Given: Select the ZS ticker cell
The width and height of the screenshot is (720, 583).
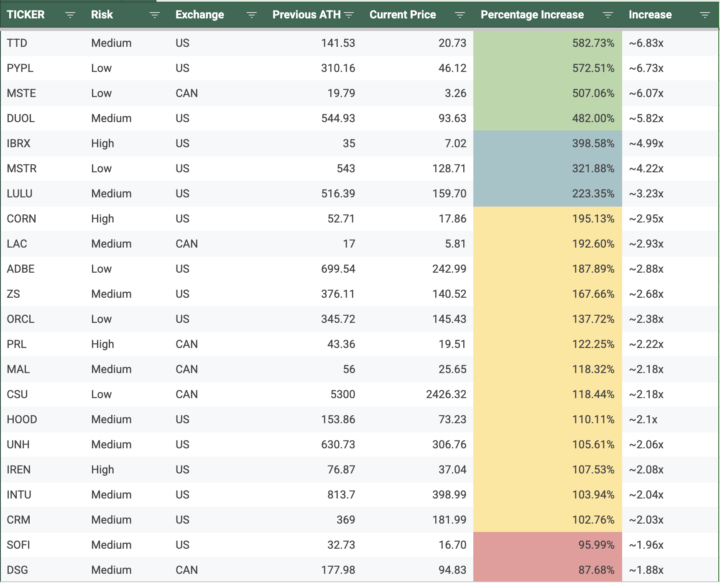Looking at the screenshot, I should point(43,294).
